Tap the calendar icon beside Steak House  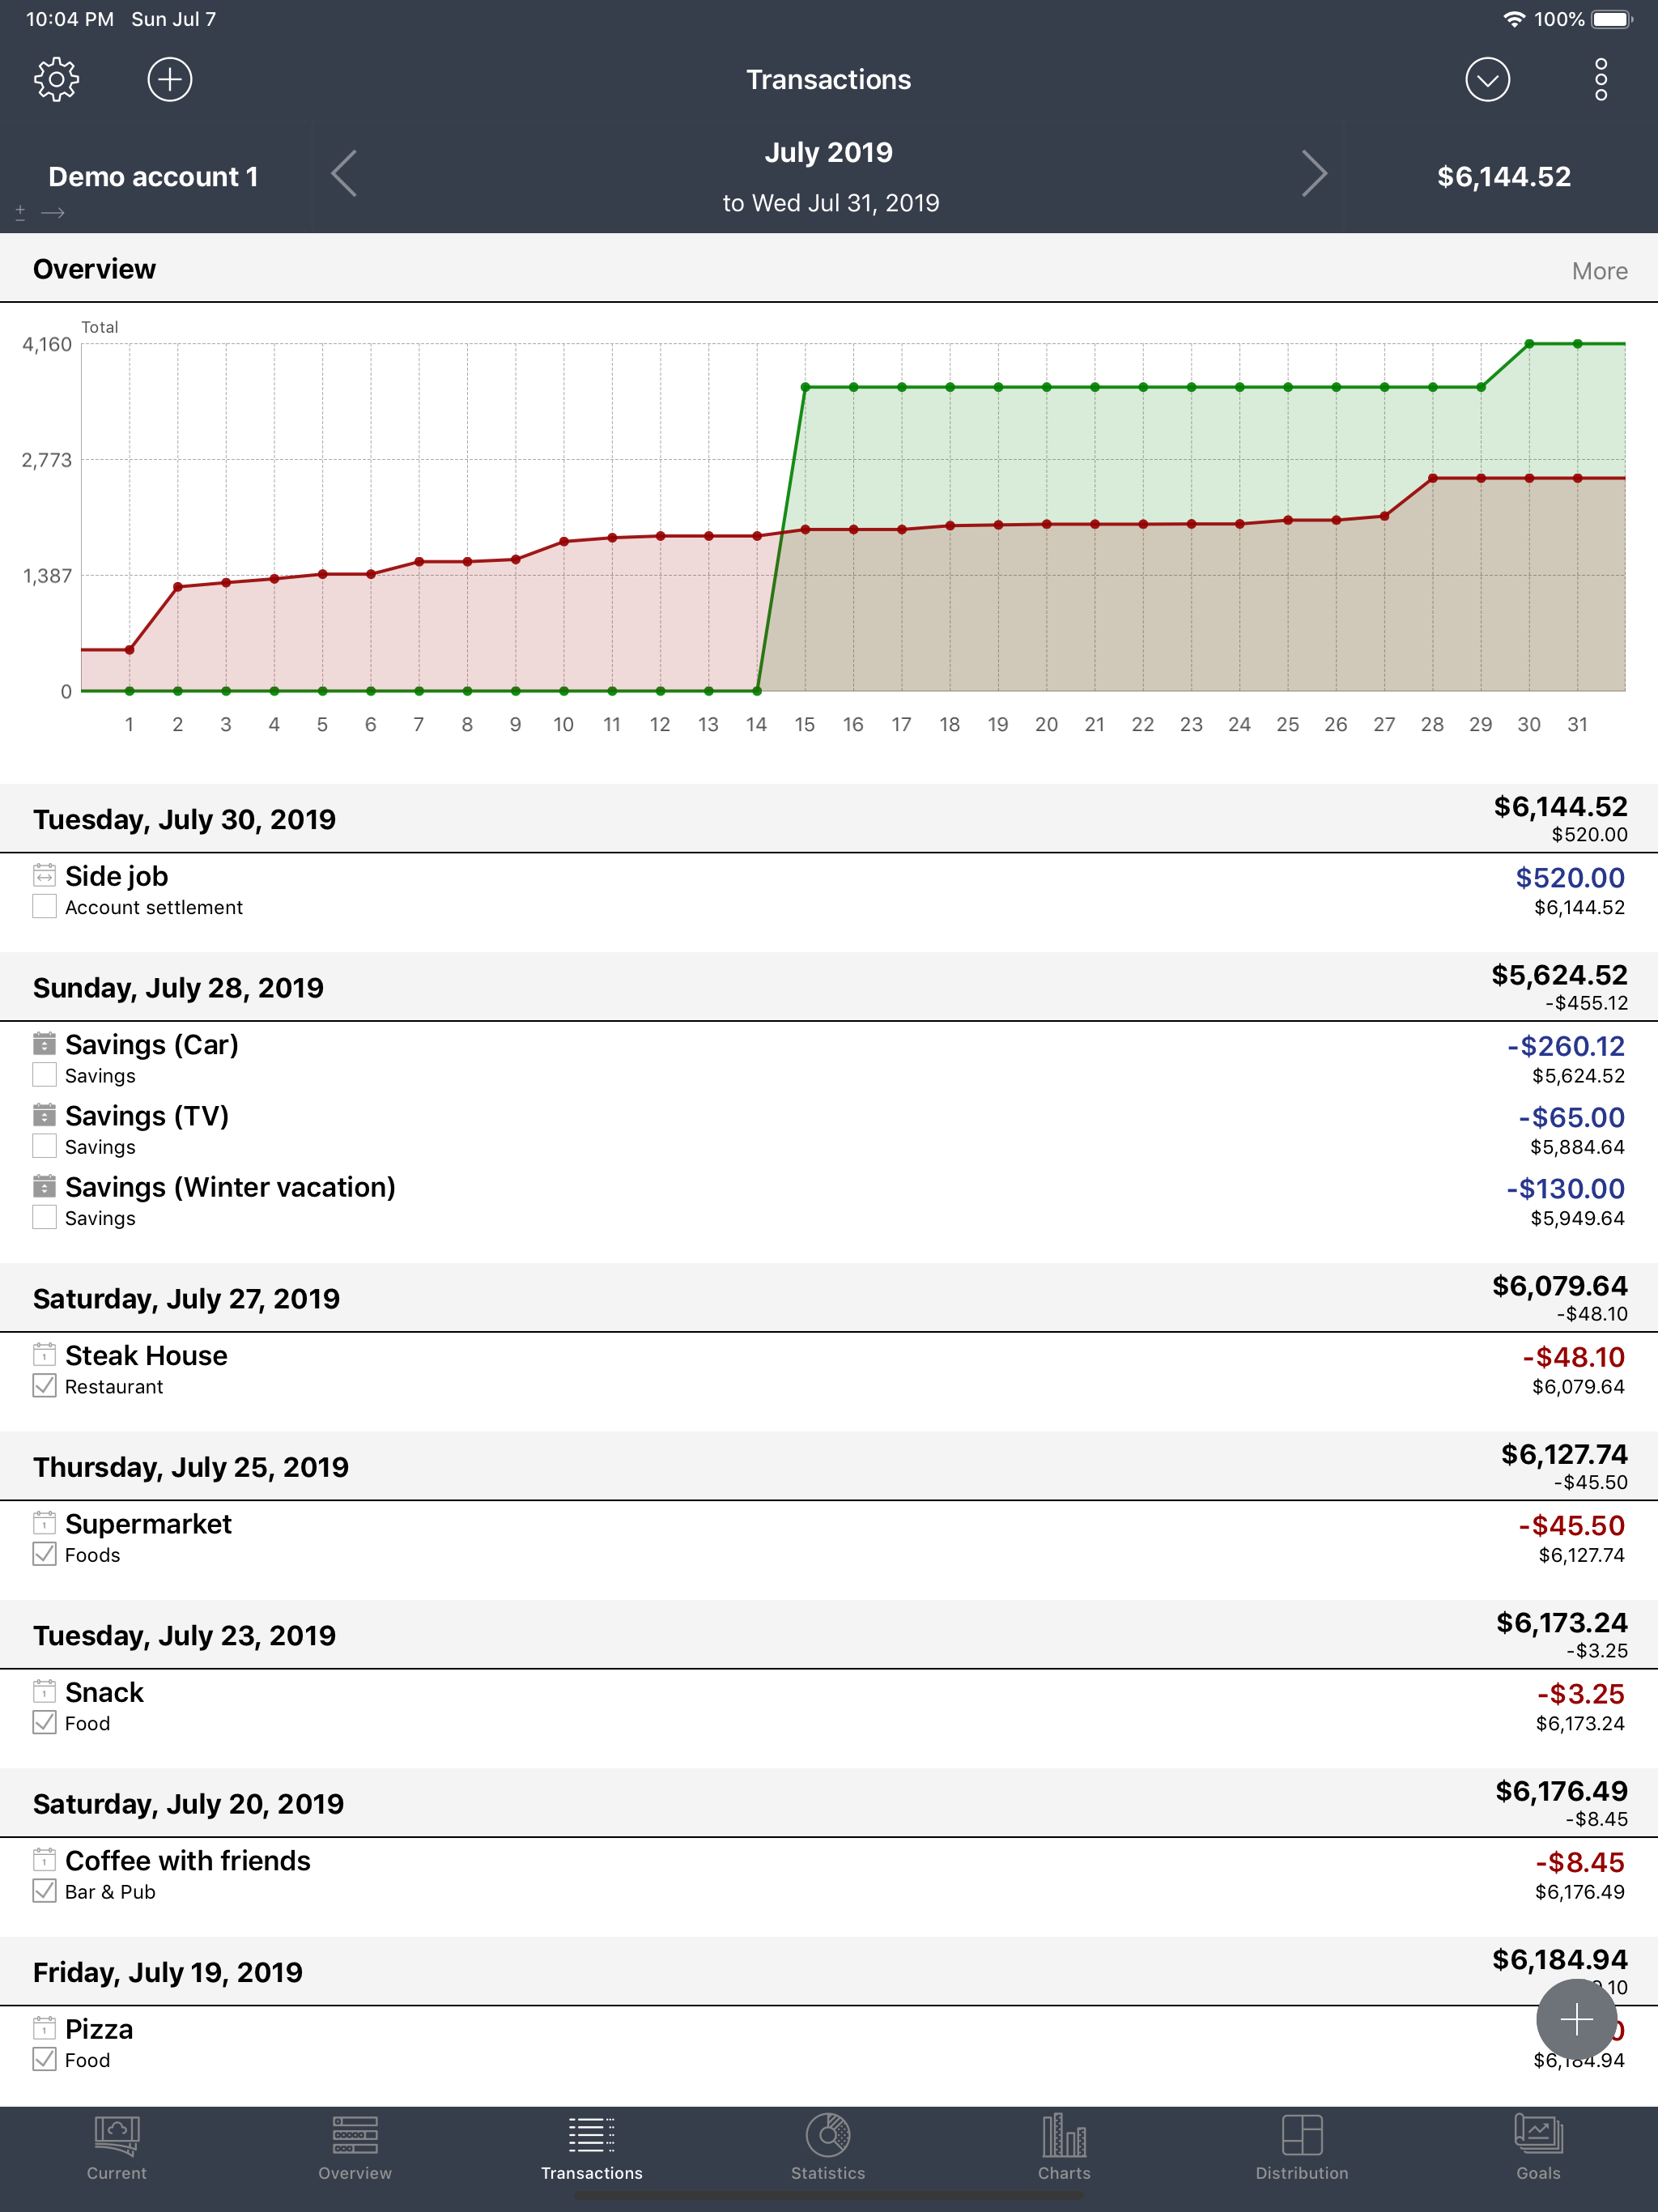[44, 1354]
